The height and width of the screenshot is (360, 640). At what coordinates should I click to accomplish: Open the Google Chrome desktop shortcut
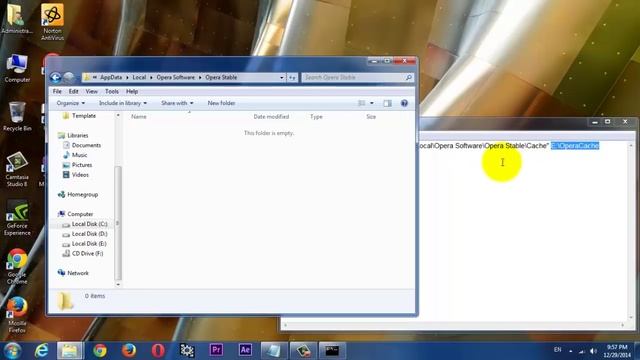coord(17,267)
